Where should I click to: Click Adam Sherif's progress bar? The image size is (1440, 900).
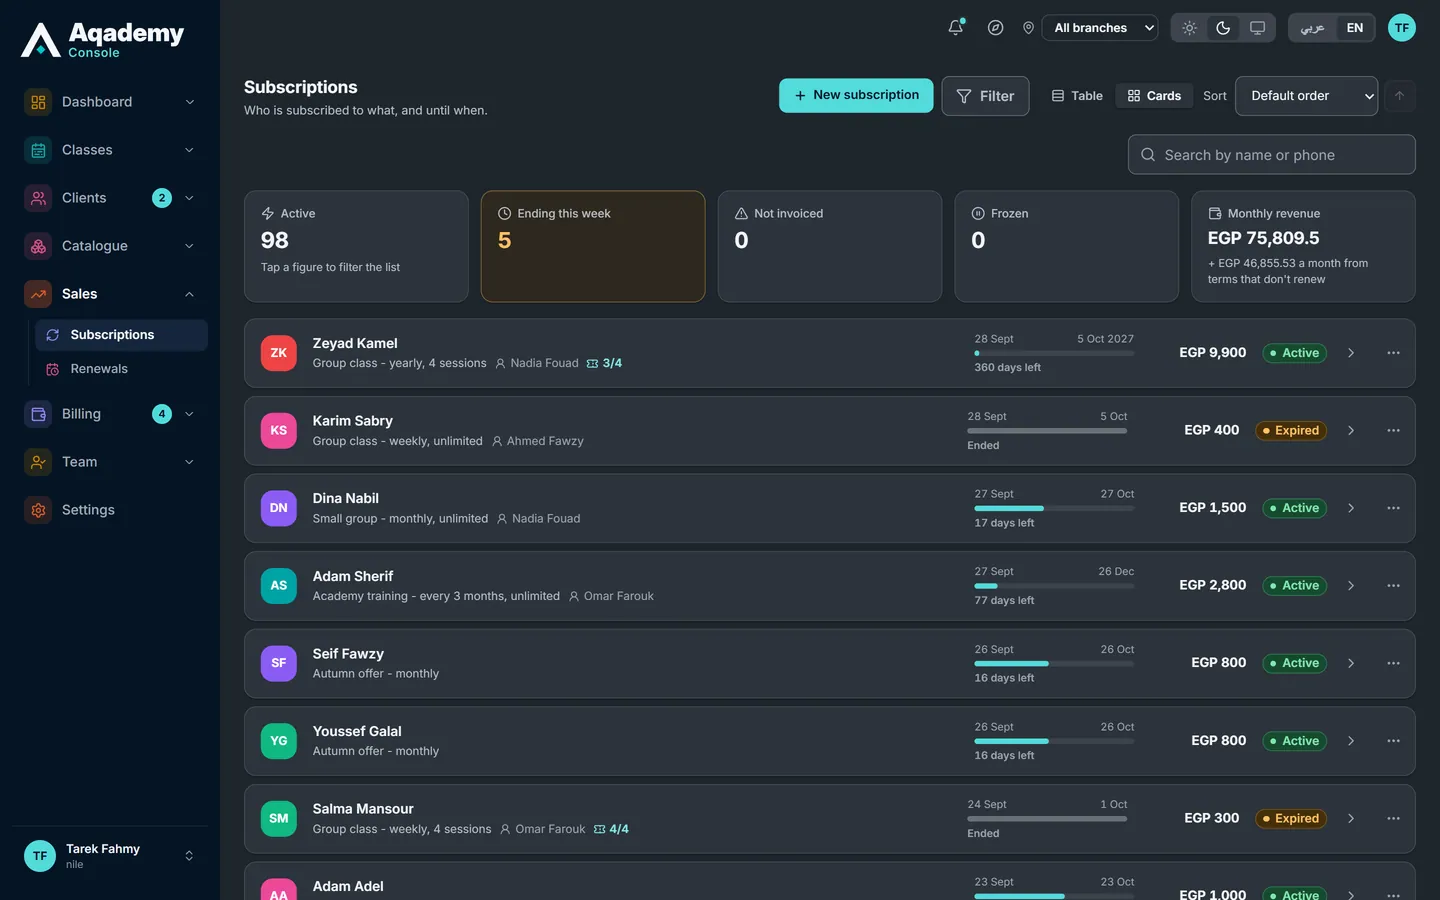[x=1054, y=586]
